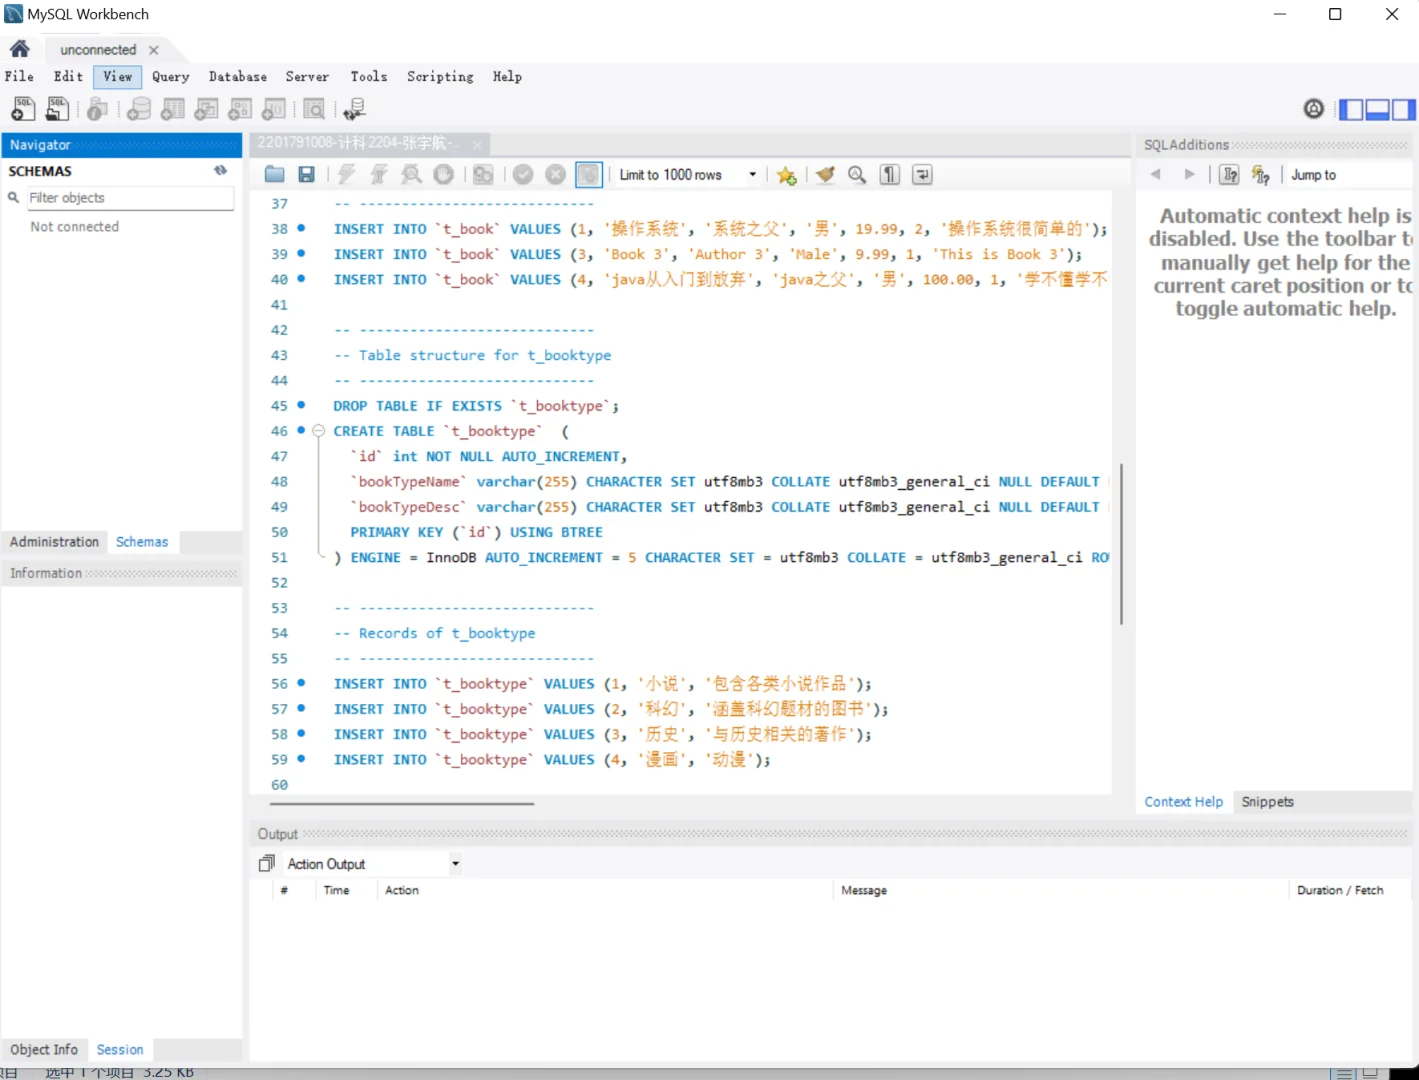The width and height of the screenshot is (1419, 1080).
Task: Commit the transaction checkmark icon
Action: 523,175
